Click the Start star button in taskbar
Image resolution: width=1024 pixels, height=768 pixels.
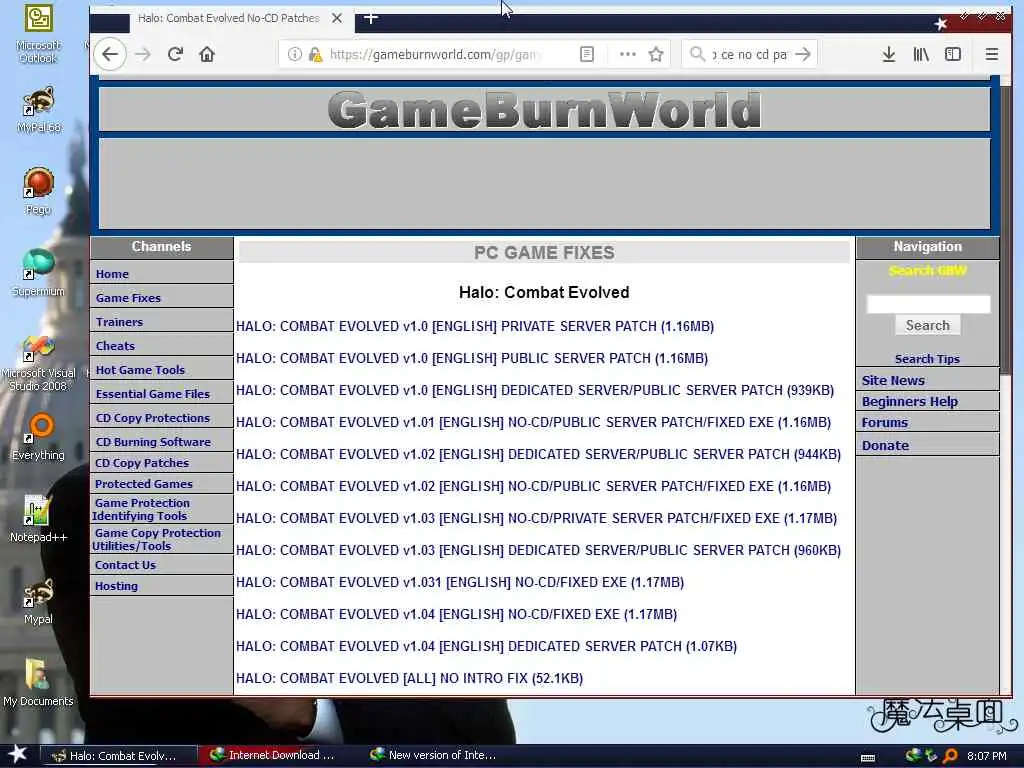[17, 754]
